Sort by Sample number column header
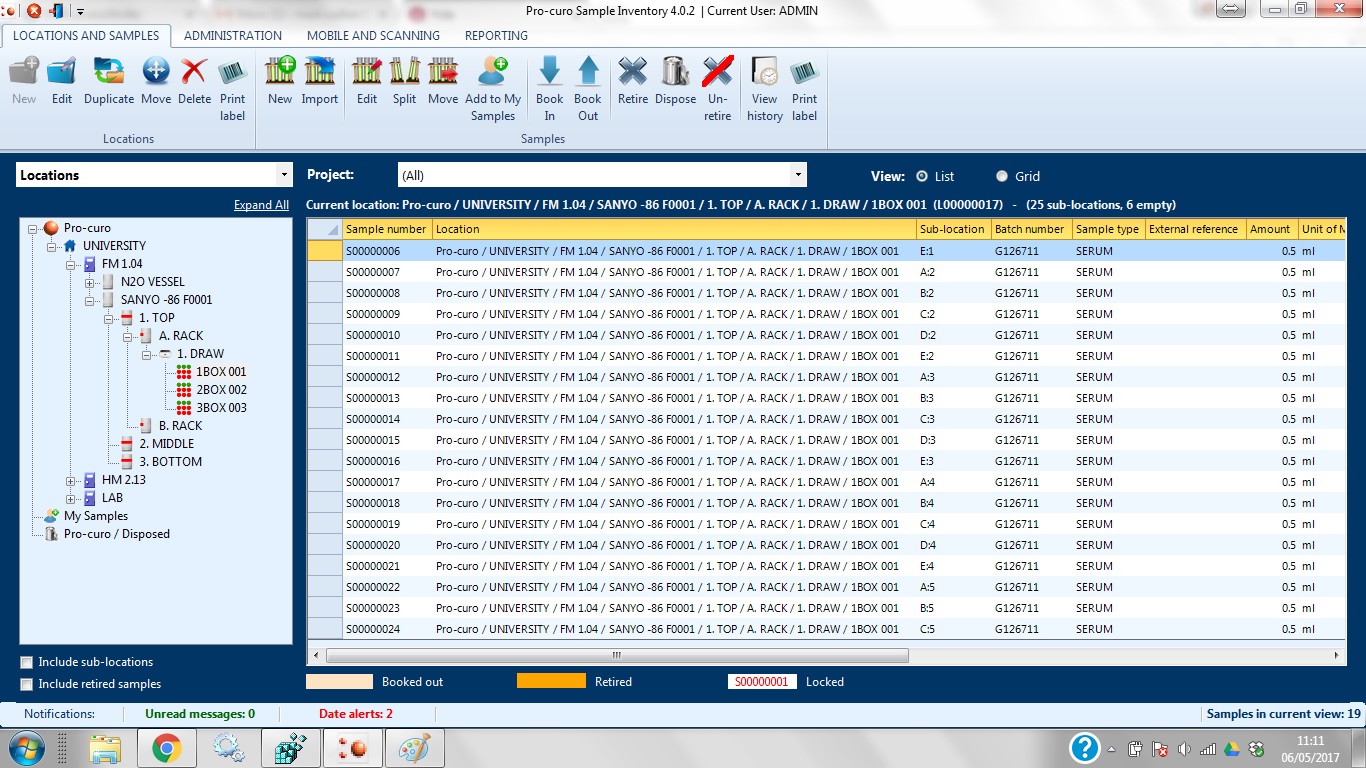The image size is (1366, 768). [387, 229]
